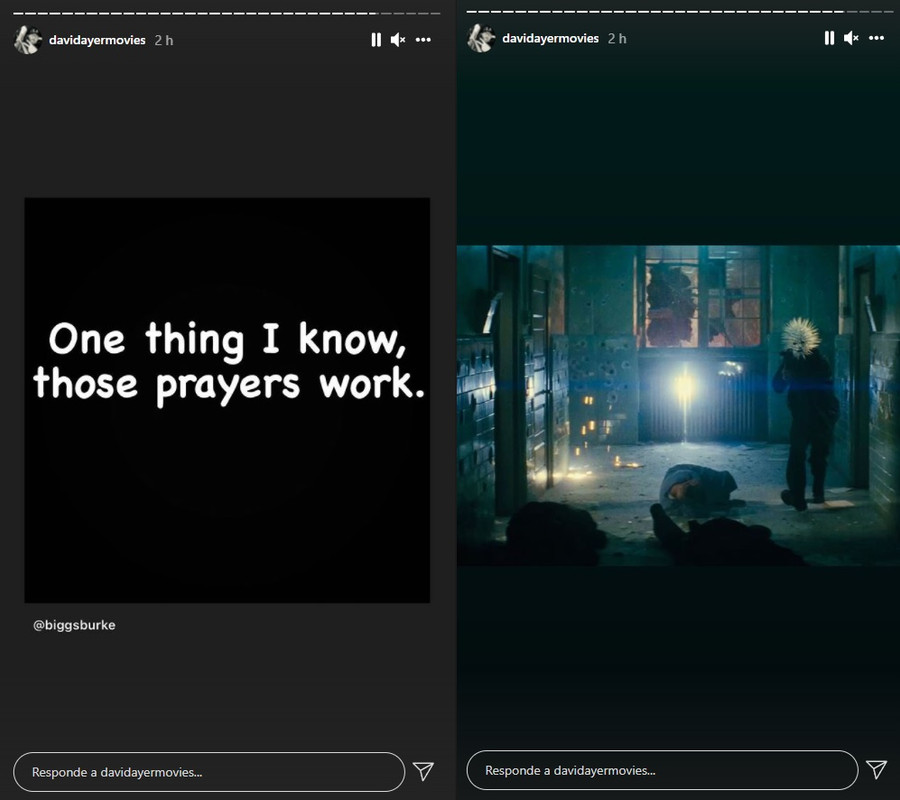This screenshot has height=800, width=900.
Task: Share right story via paper plane icon
Action: pyautogui.click(x=876, y=770)
